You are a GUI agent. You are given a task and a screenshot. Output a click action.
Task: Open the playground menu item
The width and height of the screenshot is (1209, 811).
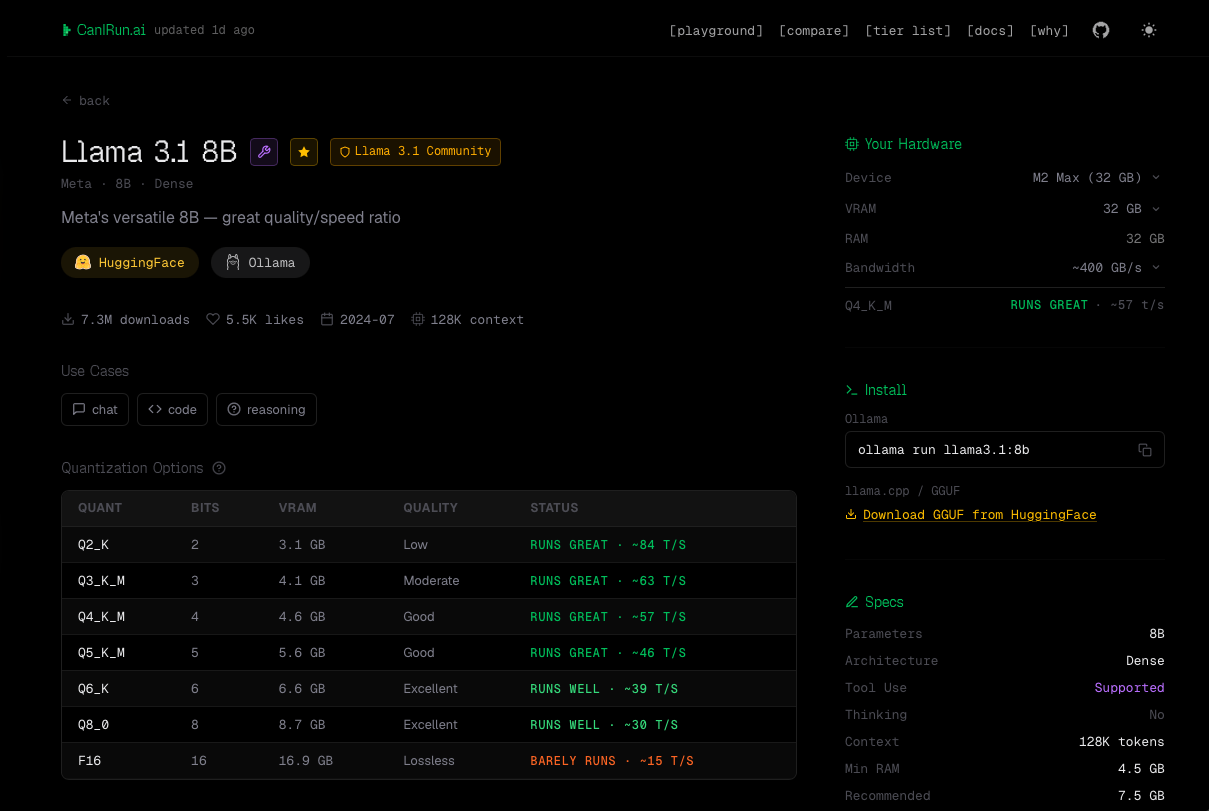click(x=716, y=31)
